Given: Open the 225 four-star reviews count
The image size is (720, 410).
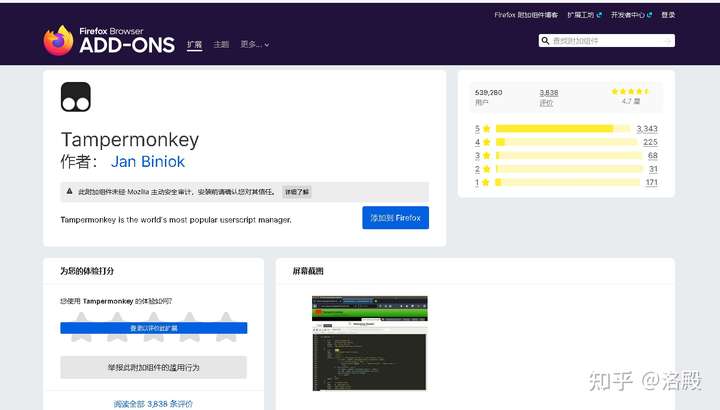Looking at the screenshot, I should 650,142.
